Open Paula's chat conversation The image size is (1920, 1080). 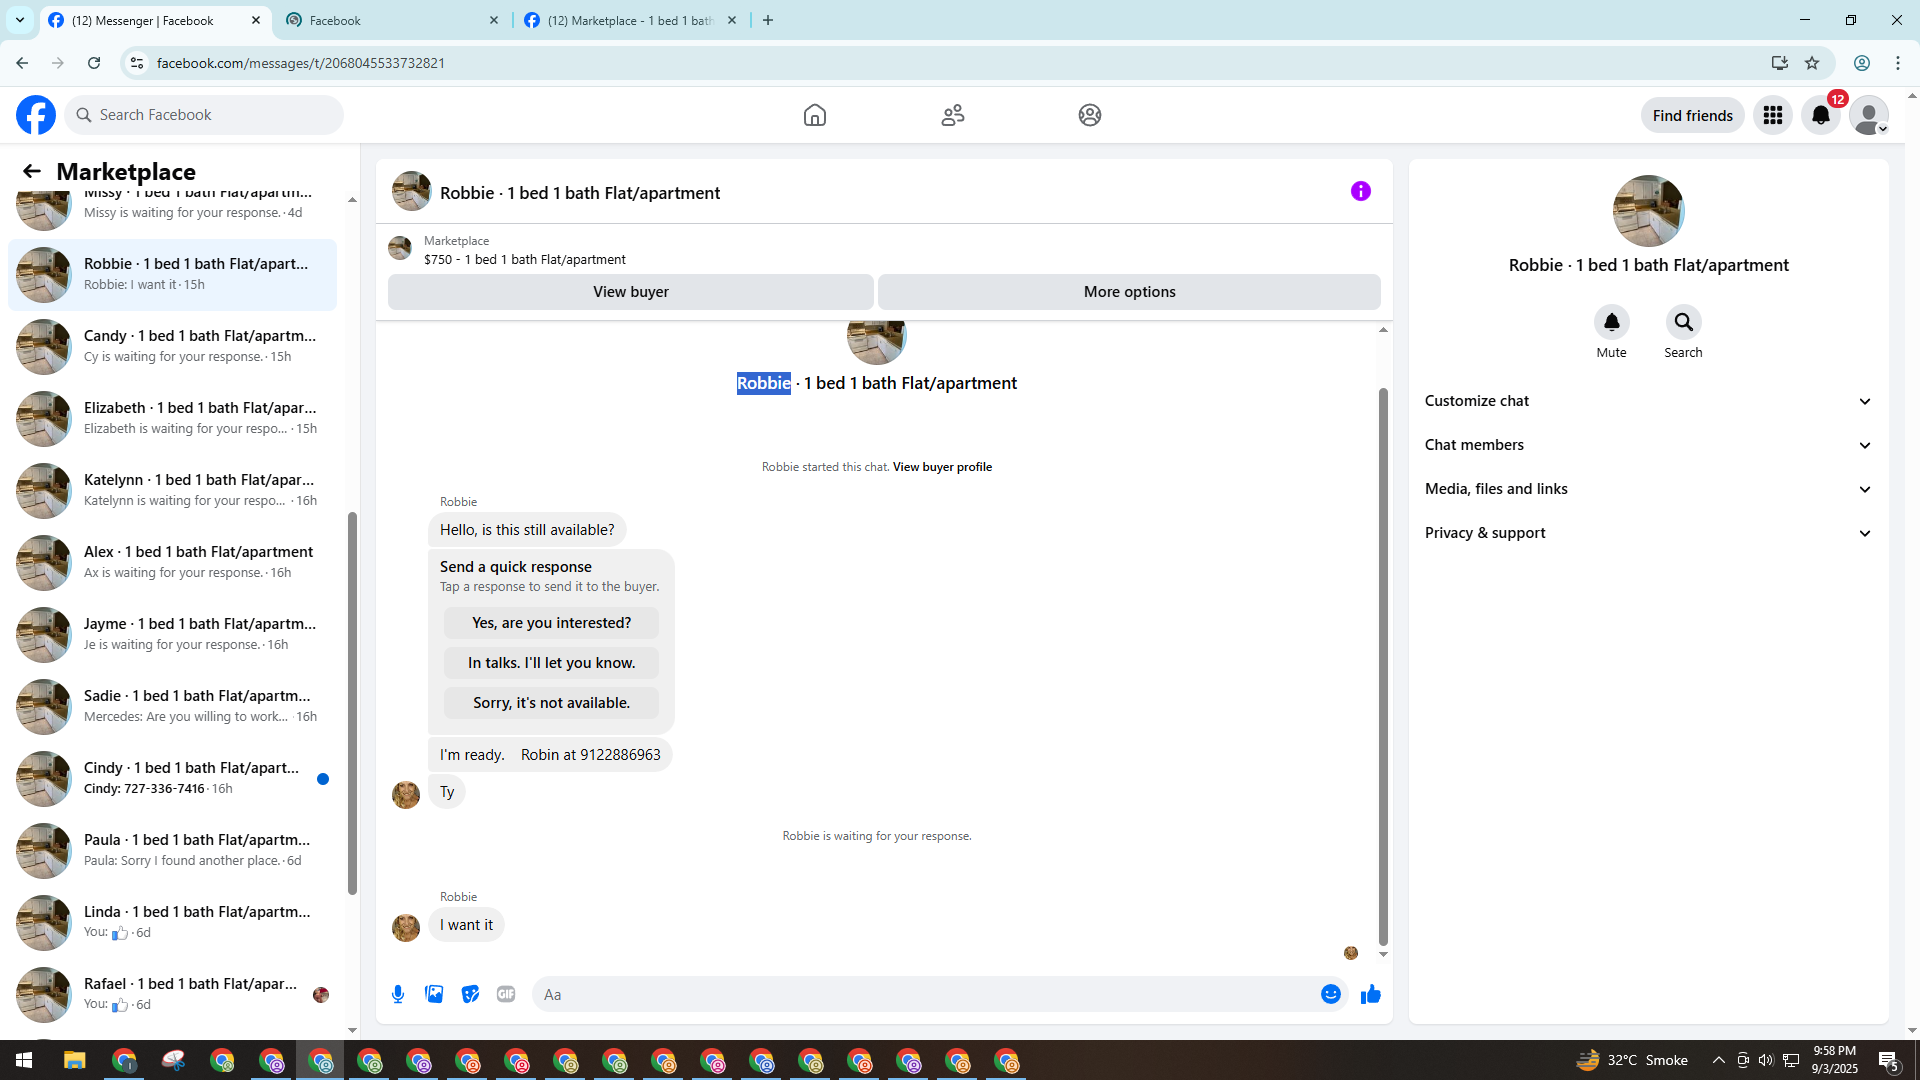172,850
